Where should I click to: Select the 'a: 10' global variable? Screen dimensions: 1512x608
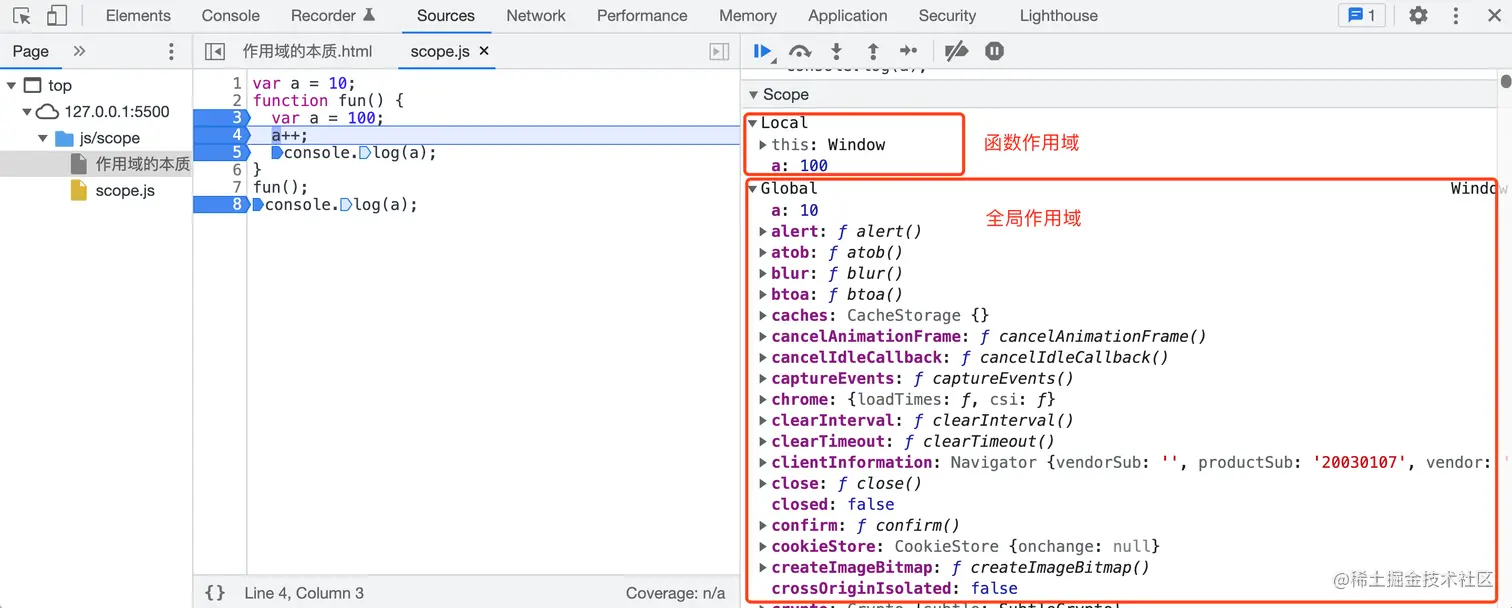(795, 210)
